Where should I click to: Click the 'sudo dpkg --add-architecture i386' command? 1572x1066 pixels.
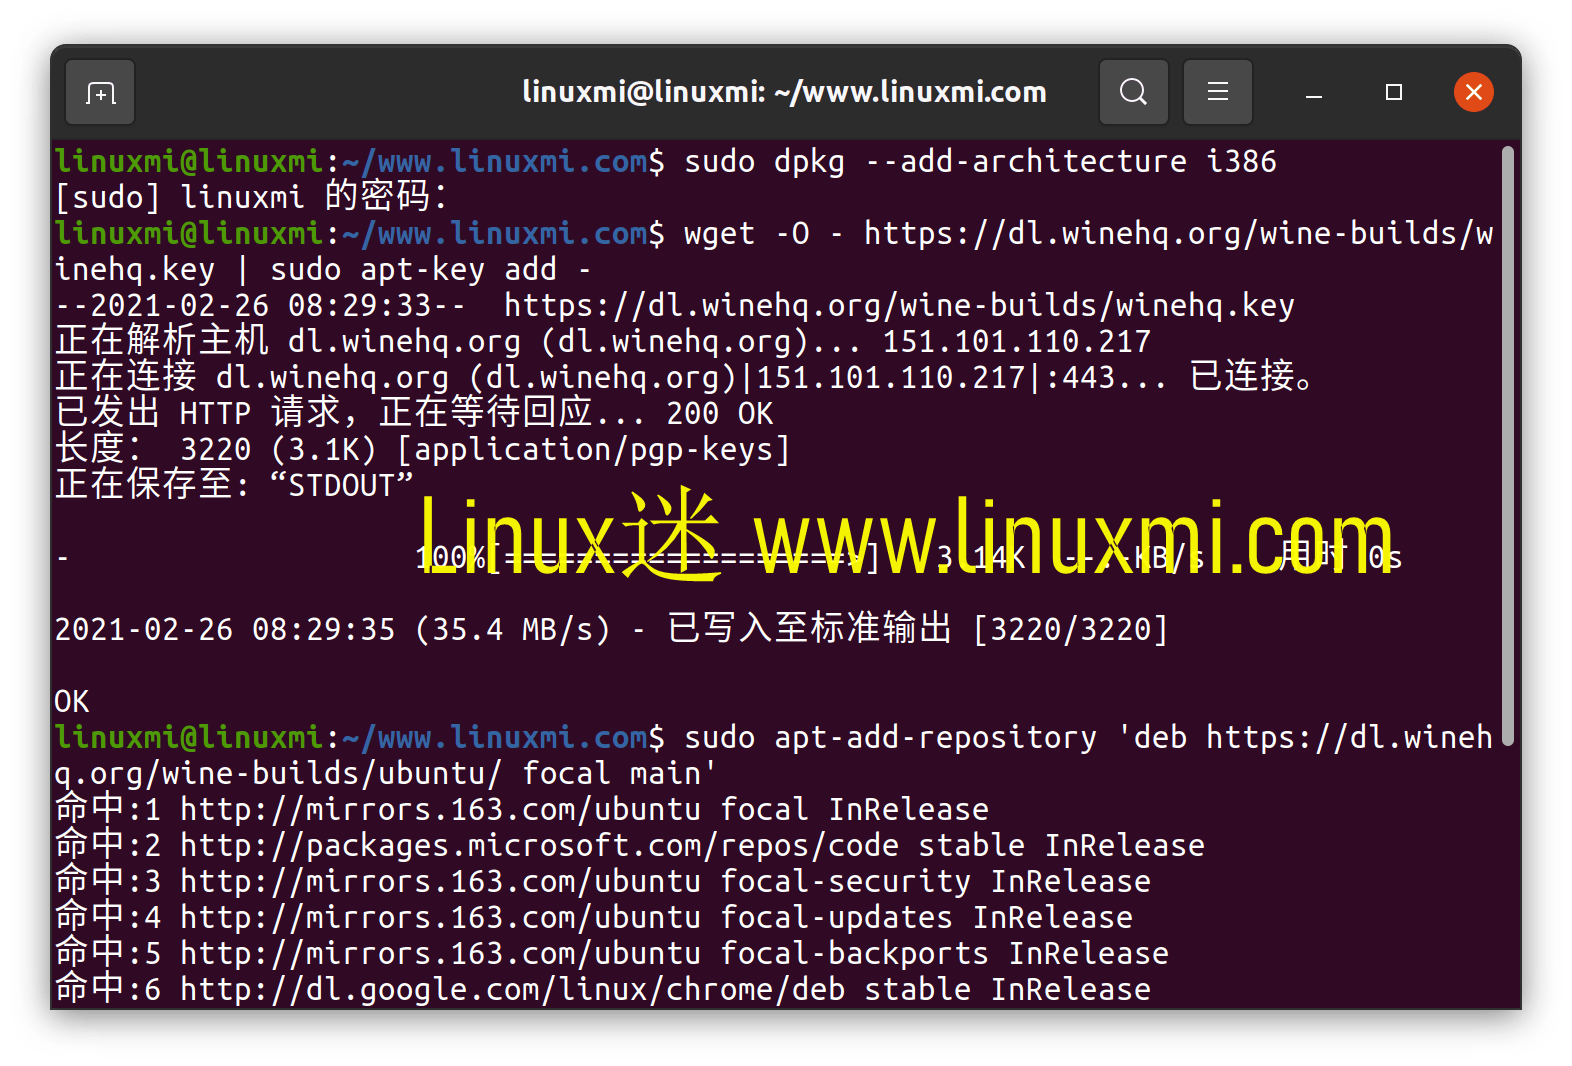(x=980, y=162)
